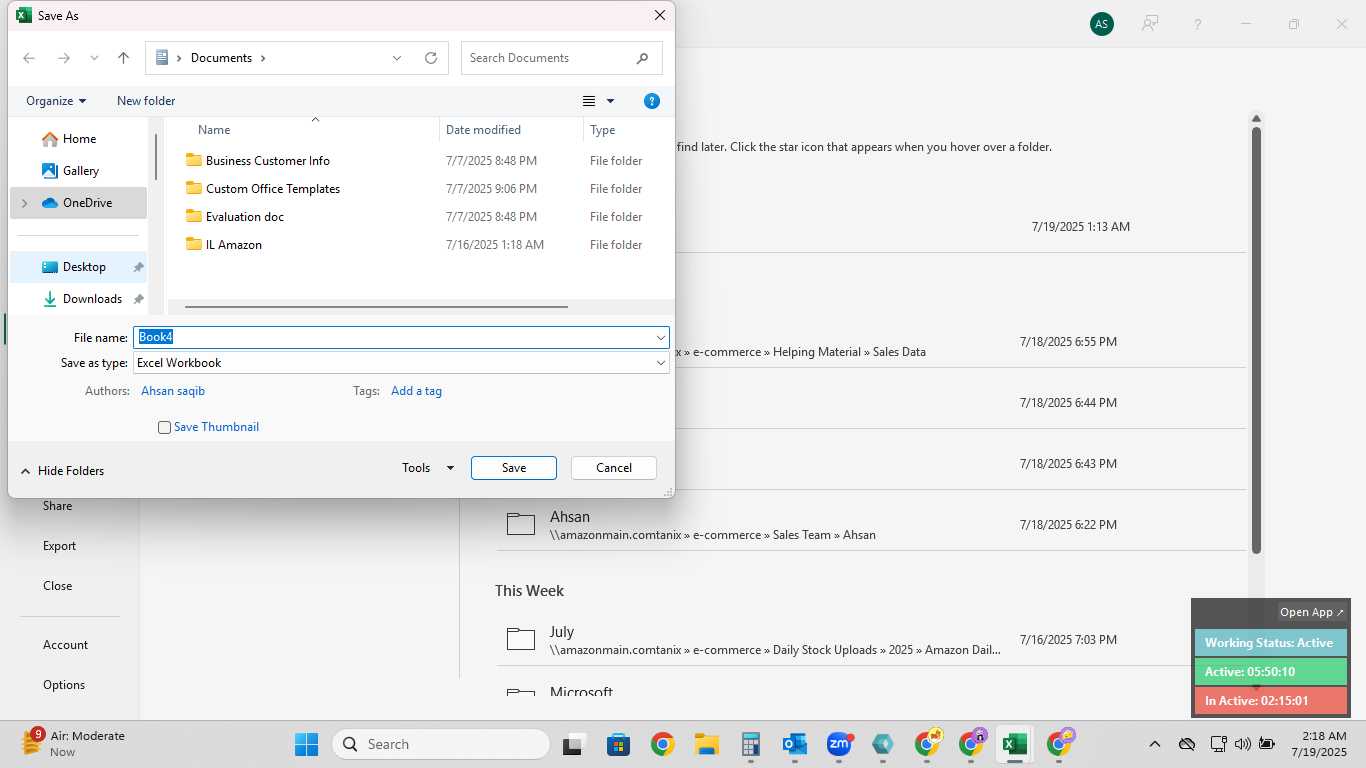Select Home in the navigation pane
This screenshot has width=1366, height=768.
[79, 139]
